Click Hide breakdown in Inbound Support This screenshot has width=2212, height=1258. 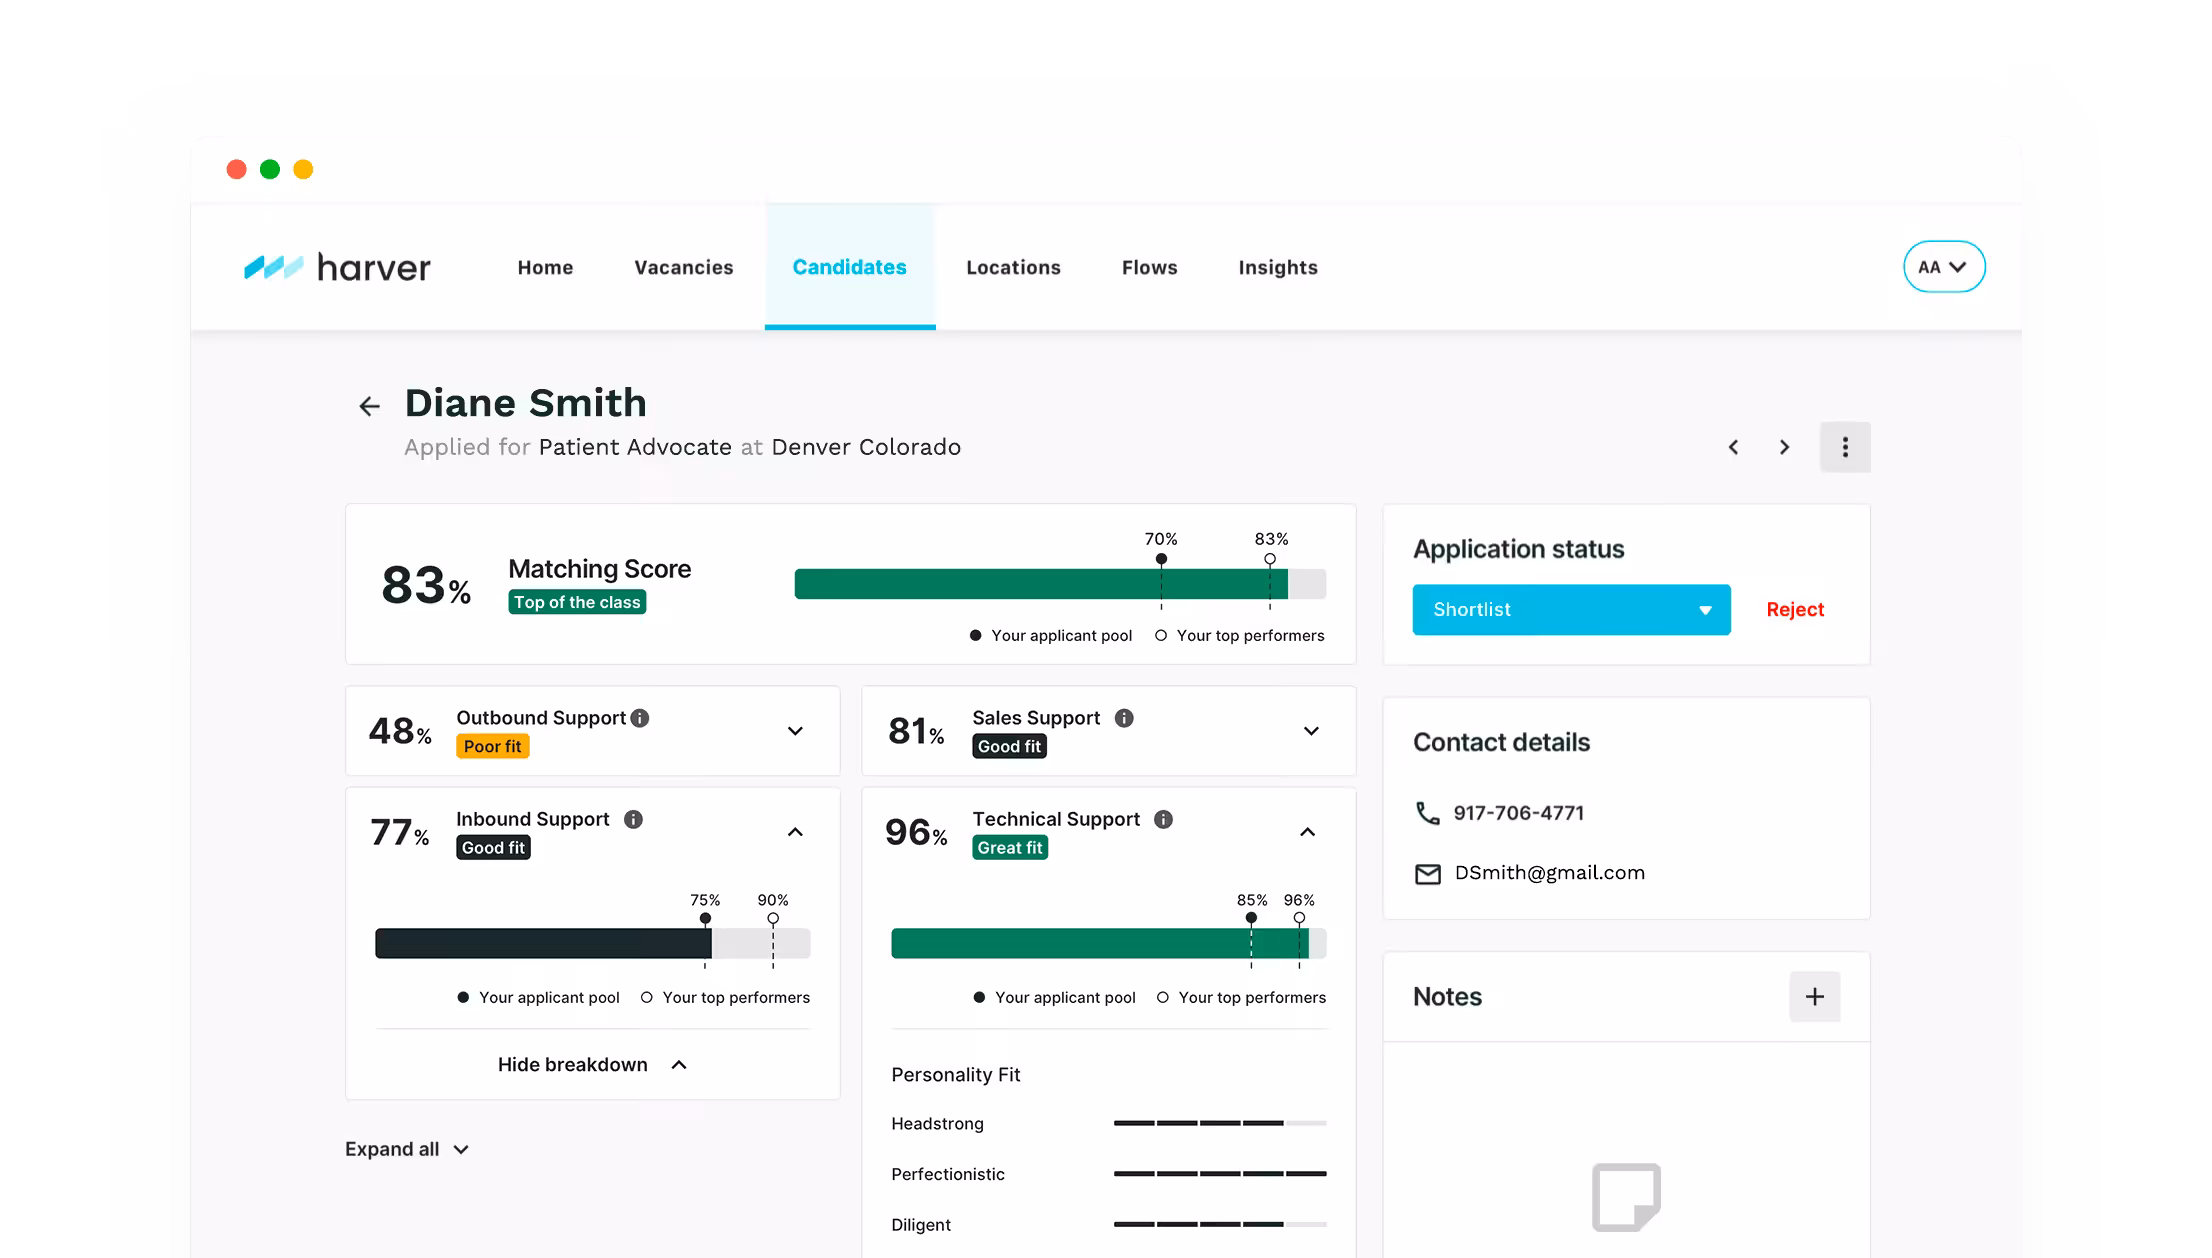tap(592, 1065)
